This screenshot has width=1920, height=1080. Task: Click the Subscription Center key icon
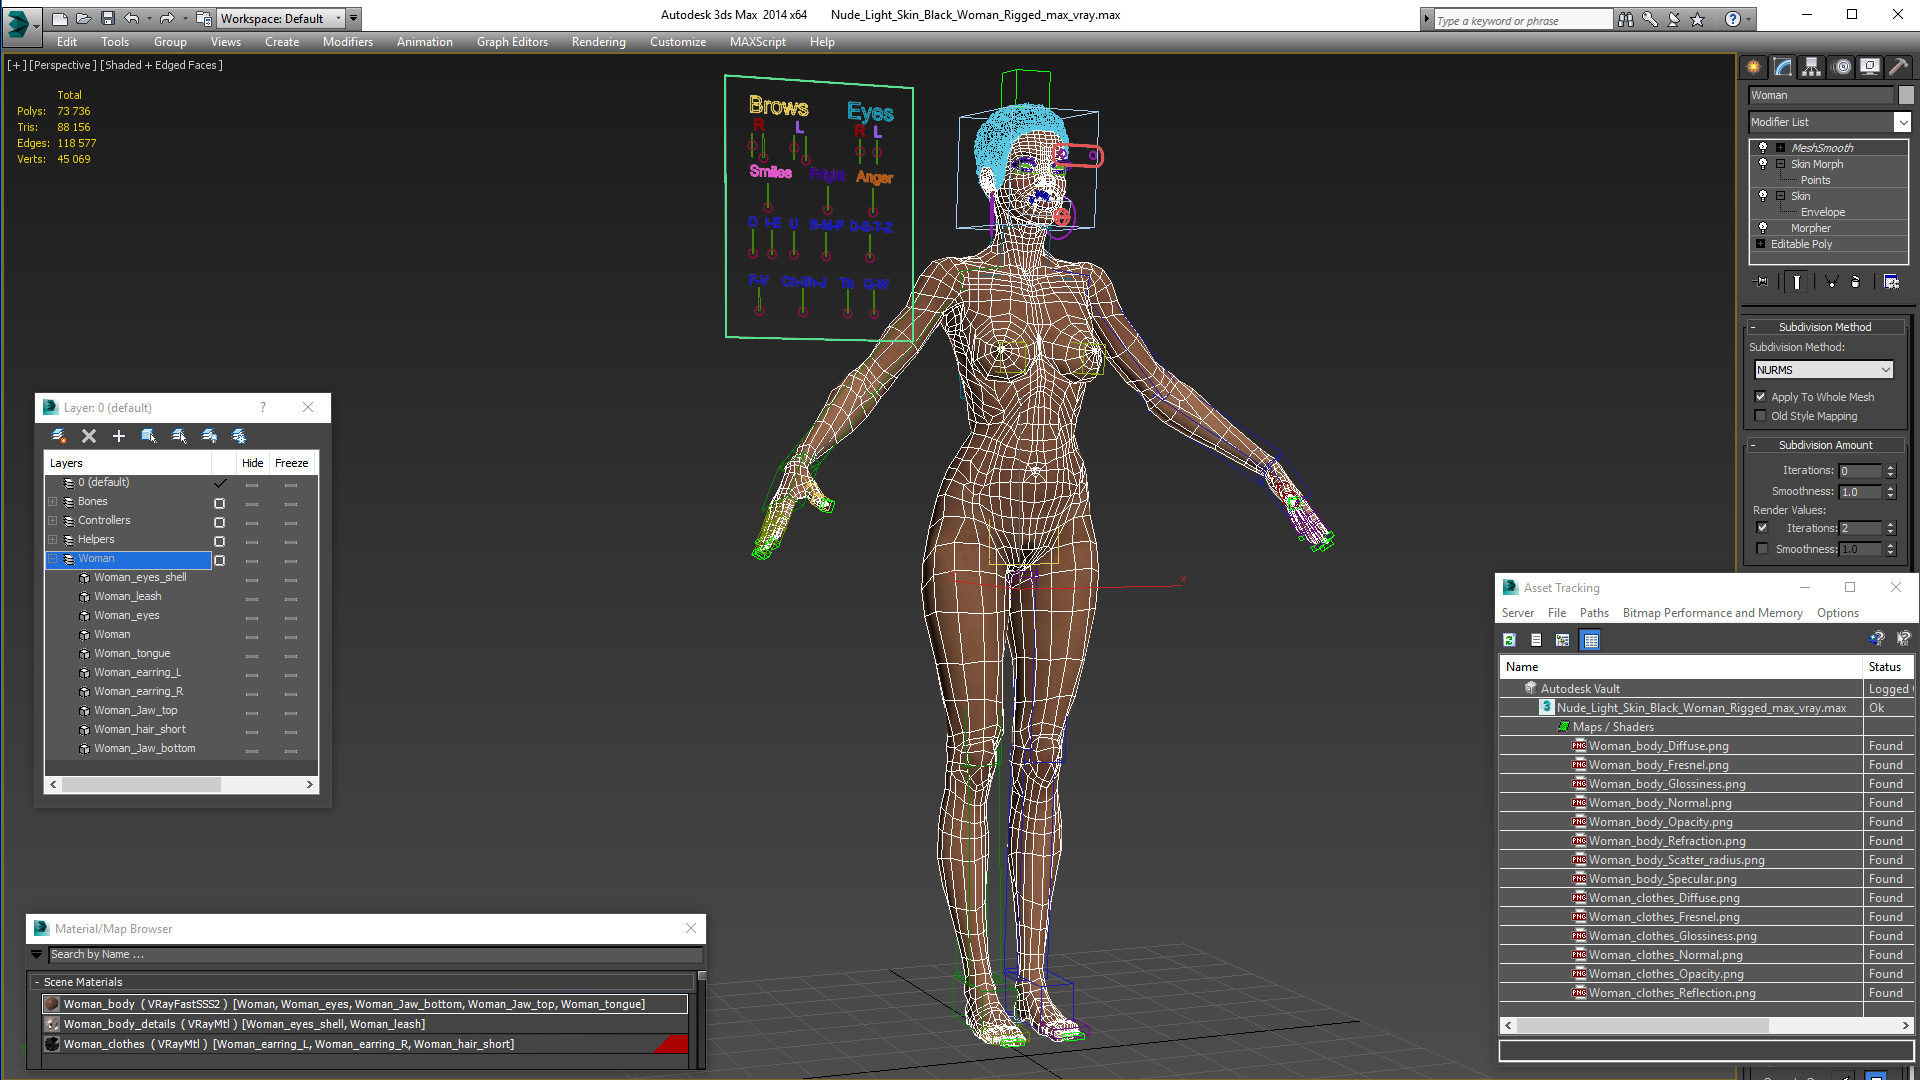pyautogui.click(x=1650, y=19)
